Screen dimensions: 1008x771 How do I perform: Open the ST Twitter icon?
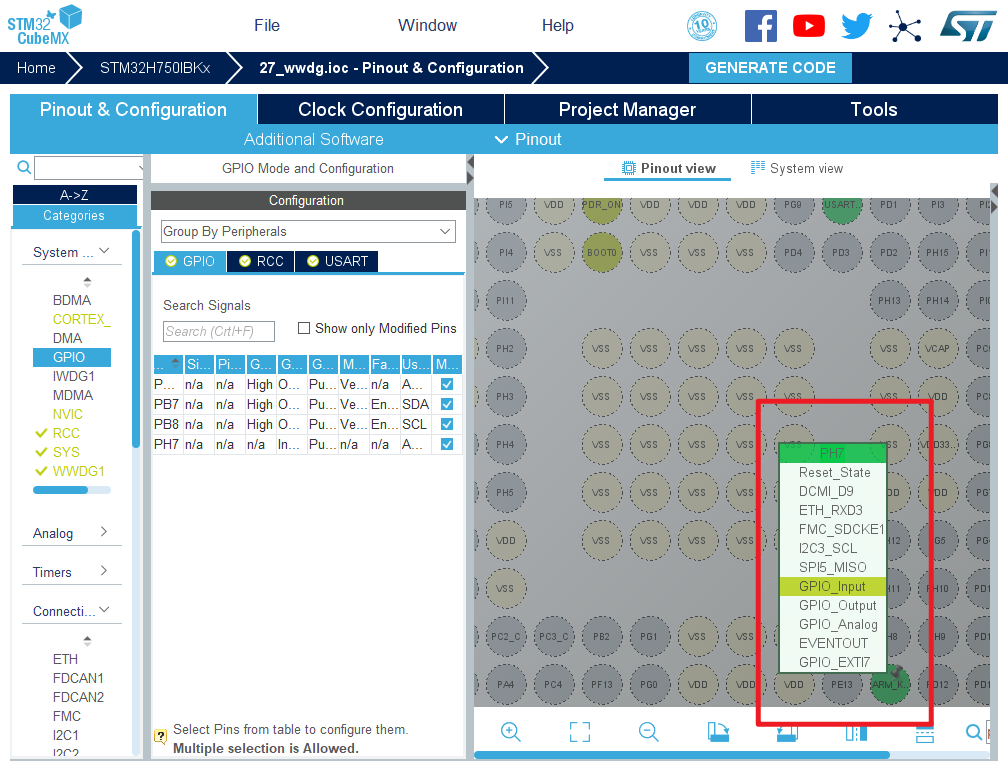pos(856,26)
